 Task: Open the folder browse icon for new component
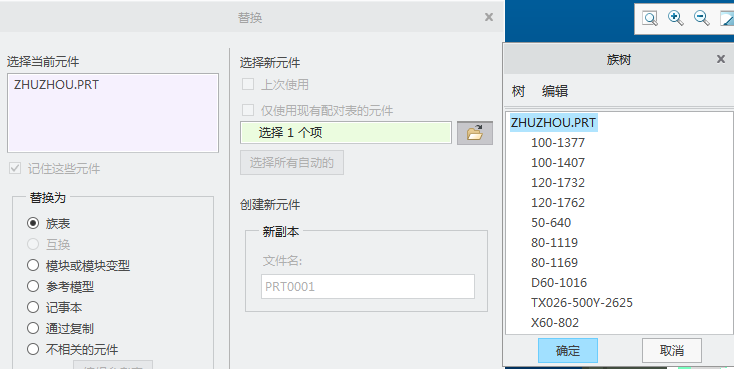pos(475,133)
